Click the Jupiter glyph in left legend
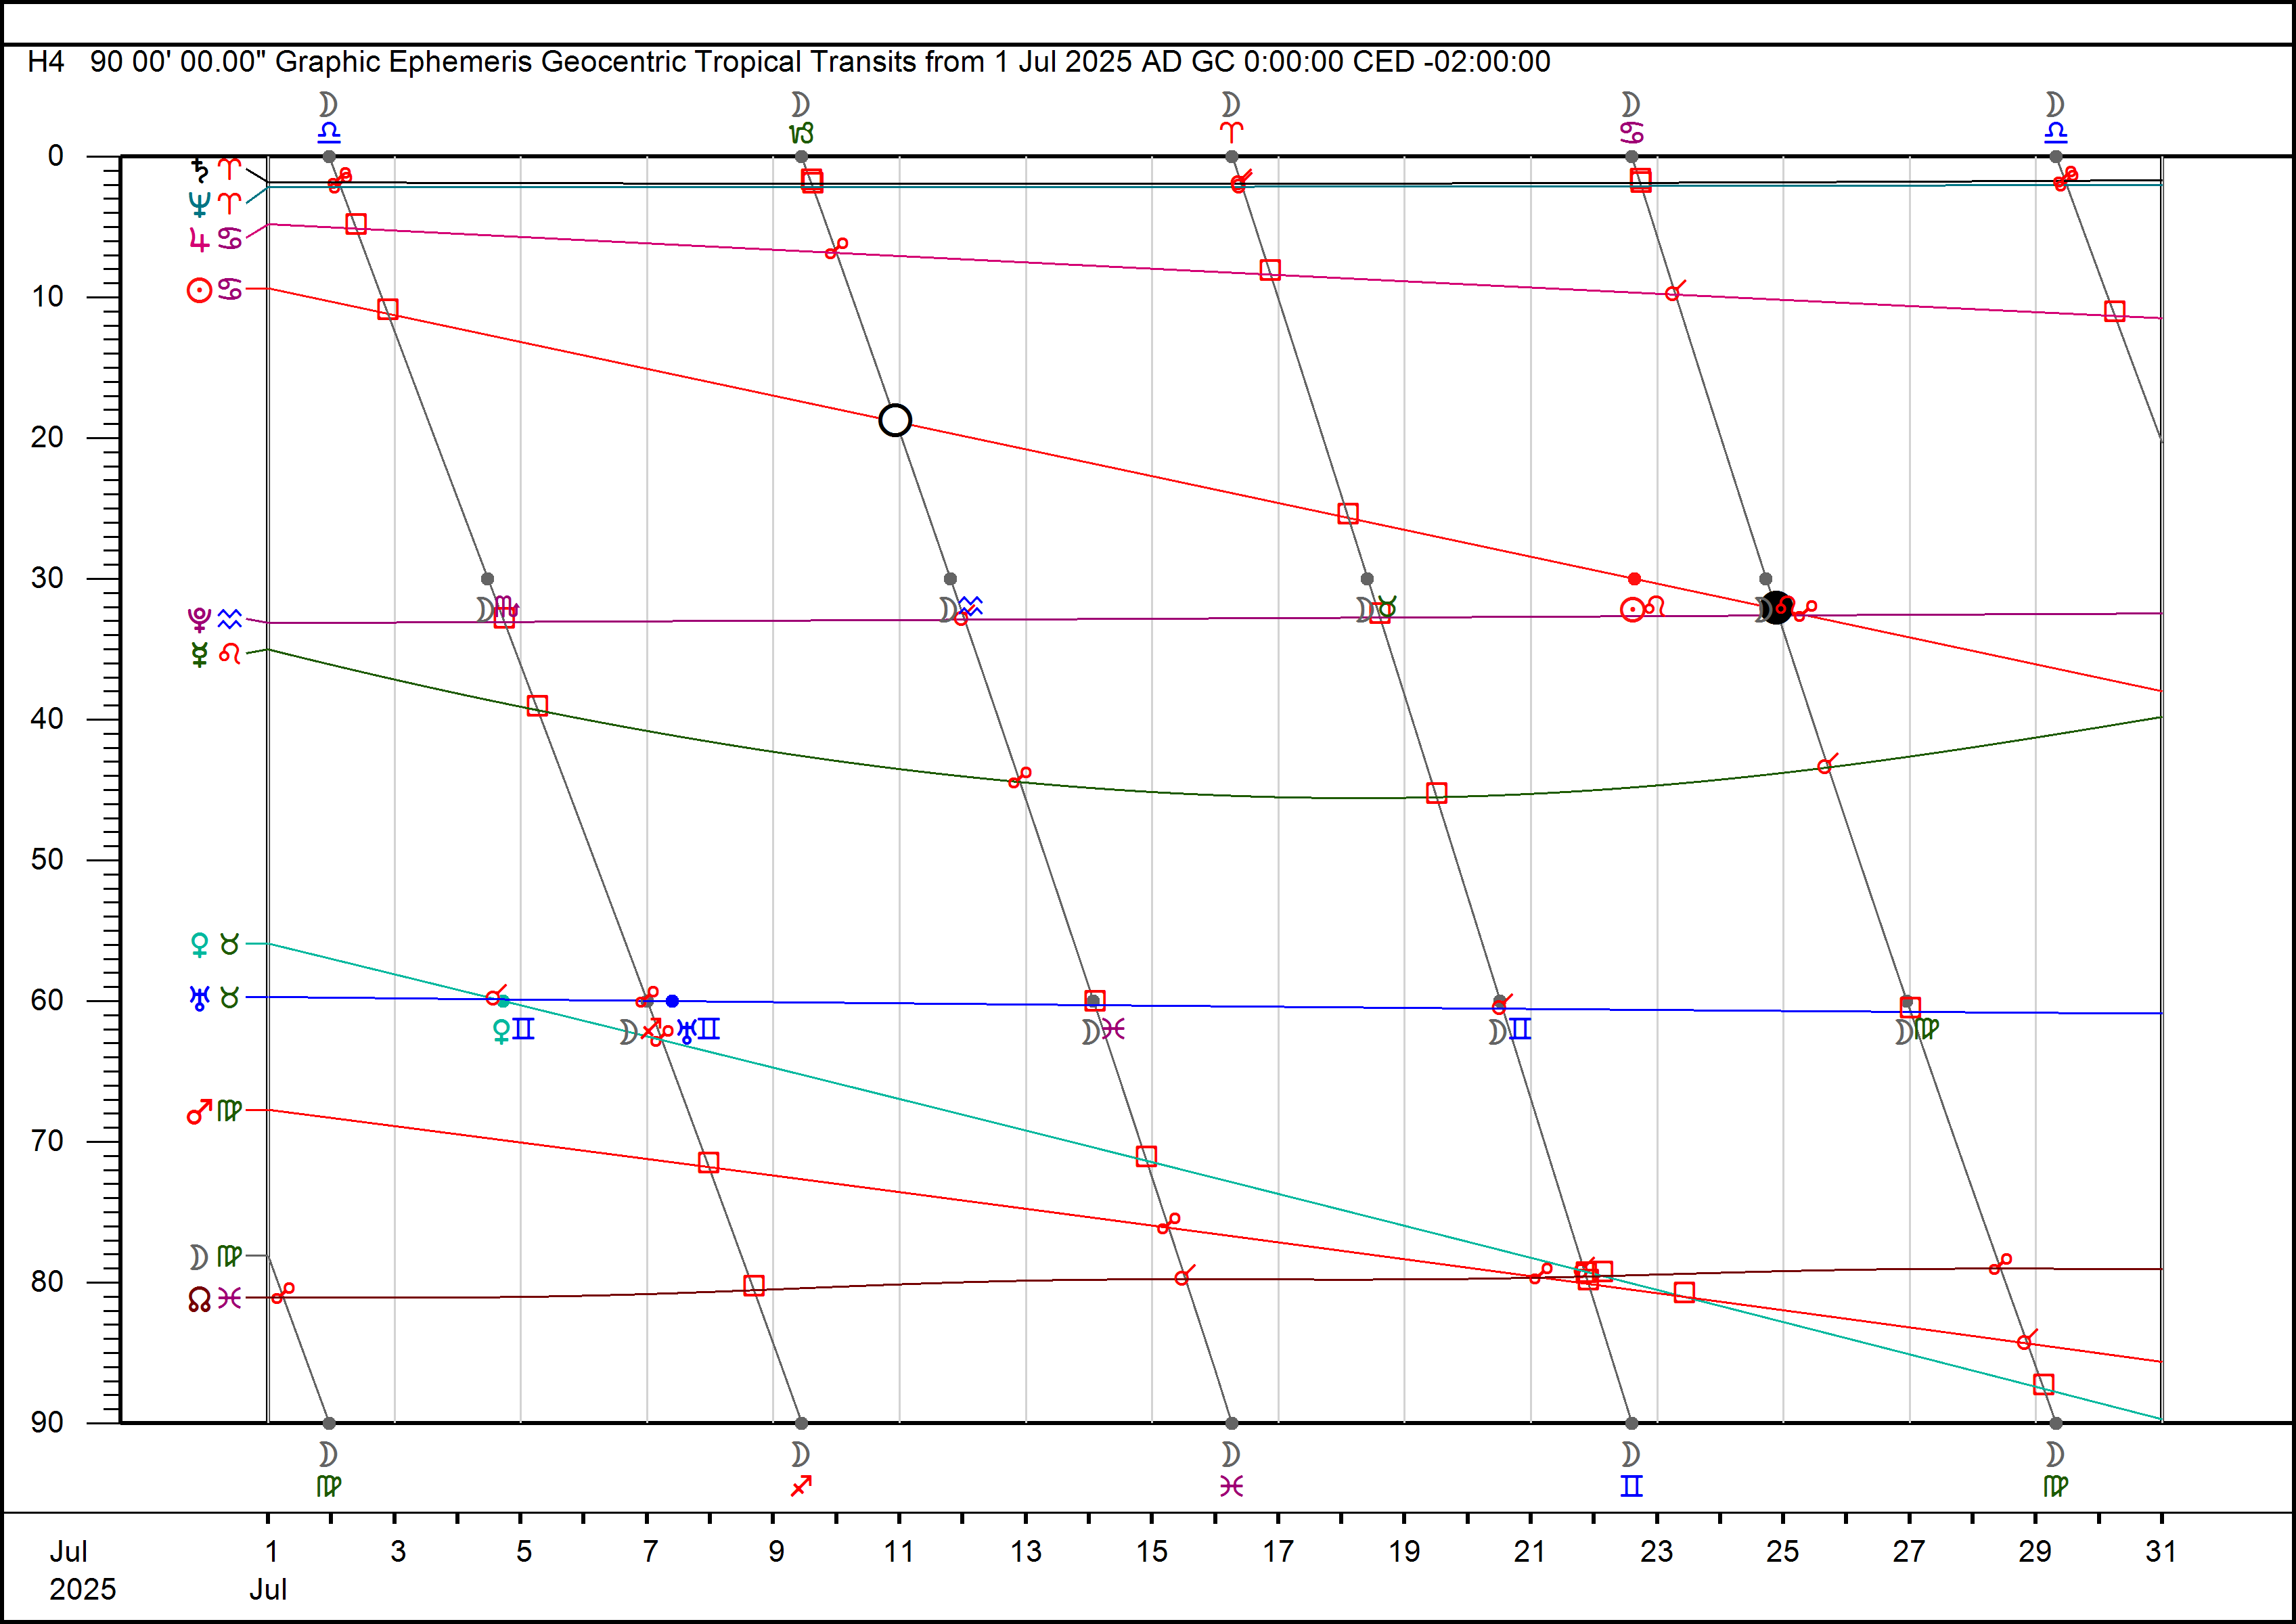Image resolution: width=2296 pixels, height=1624 pixels. tap(200, 239)
